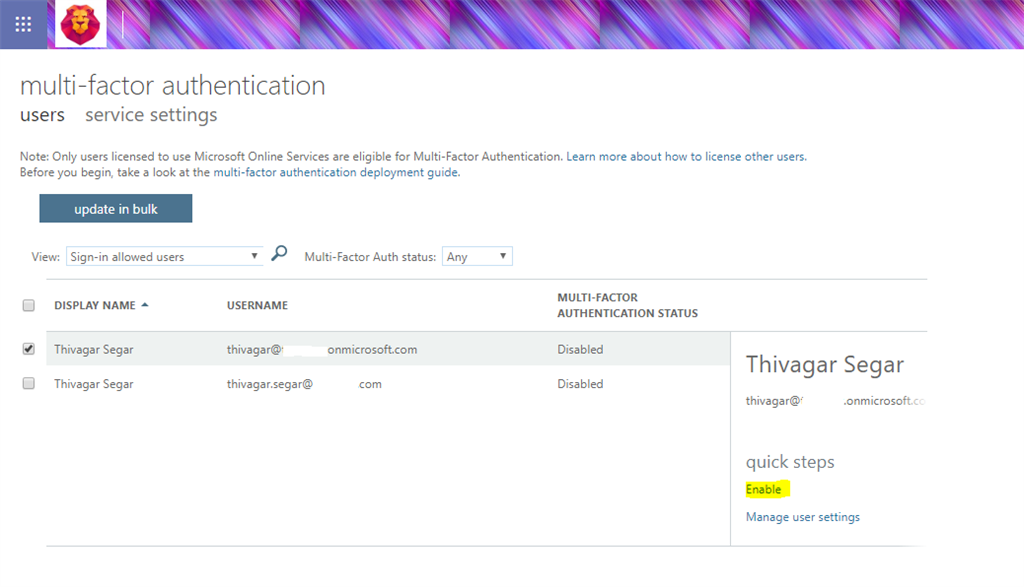Uncheck the thivagar@ onmicrosoft.com user row
The width and height of the screenshot is (1024, 587).
coord(29,349)
